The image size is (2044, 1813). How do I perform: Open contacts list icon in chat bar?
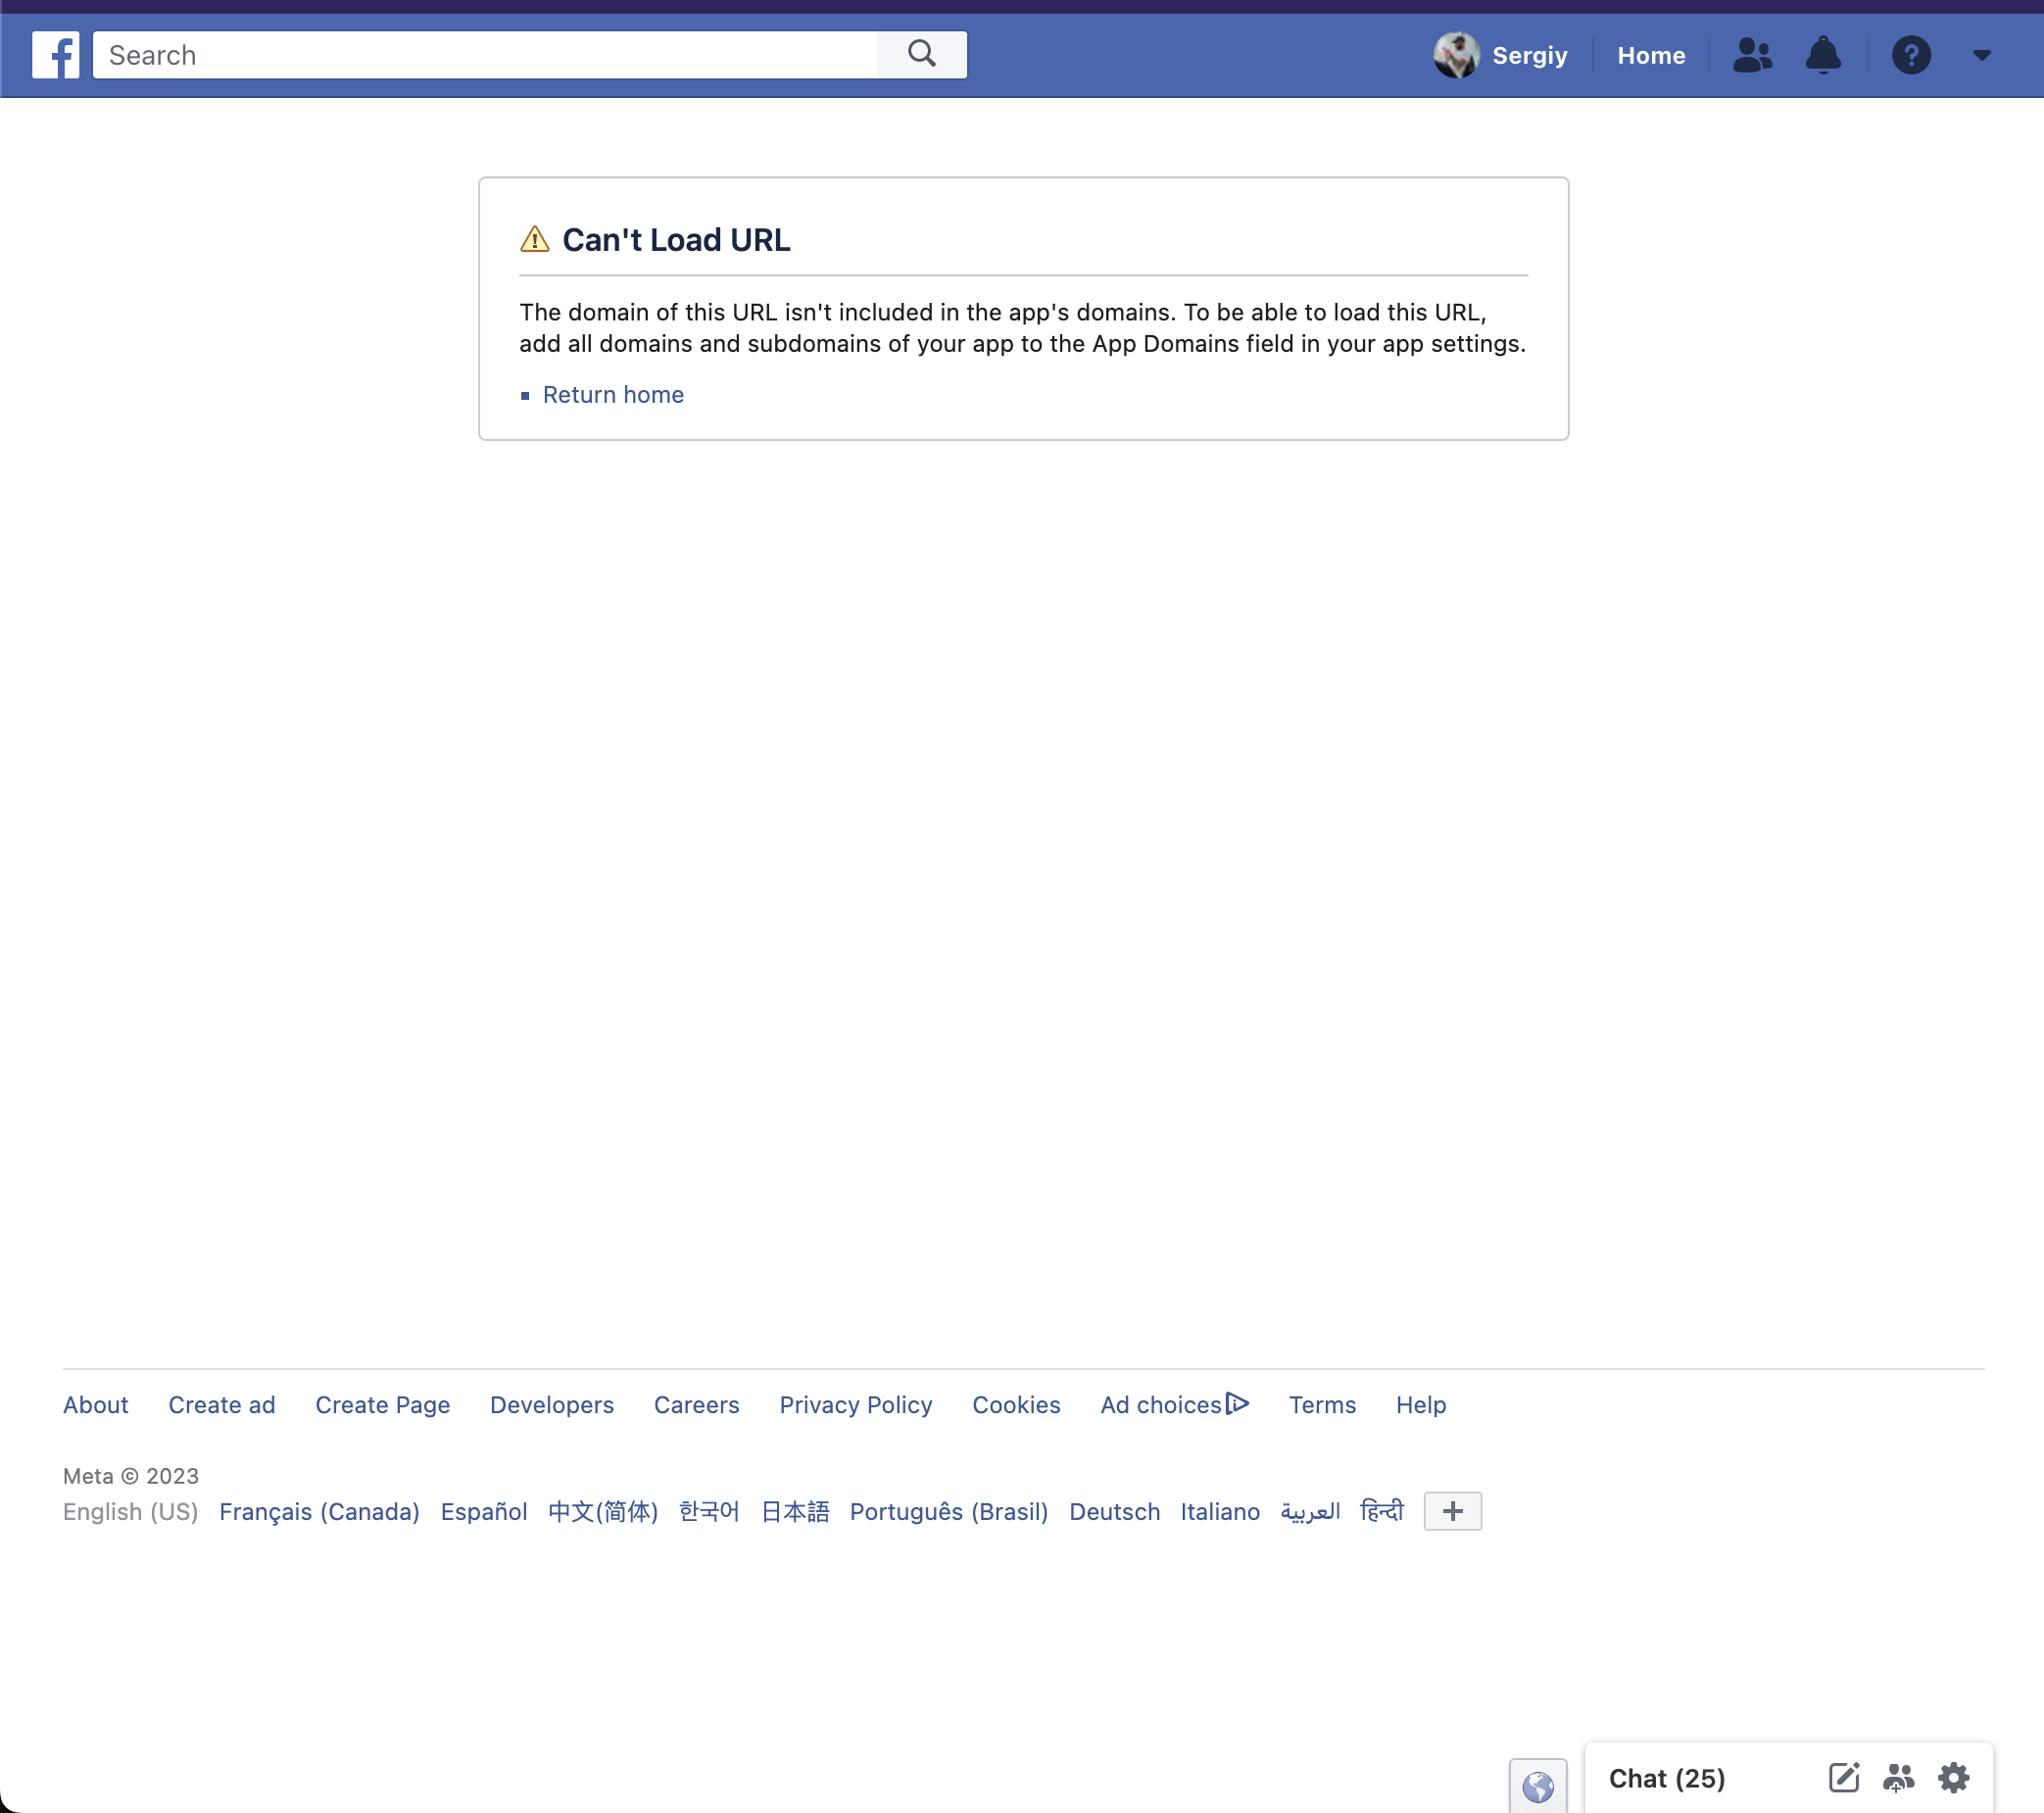click(x=1899, y=1779)
